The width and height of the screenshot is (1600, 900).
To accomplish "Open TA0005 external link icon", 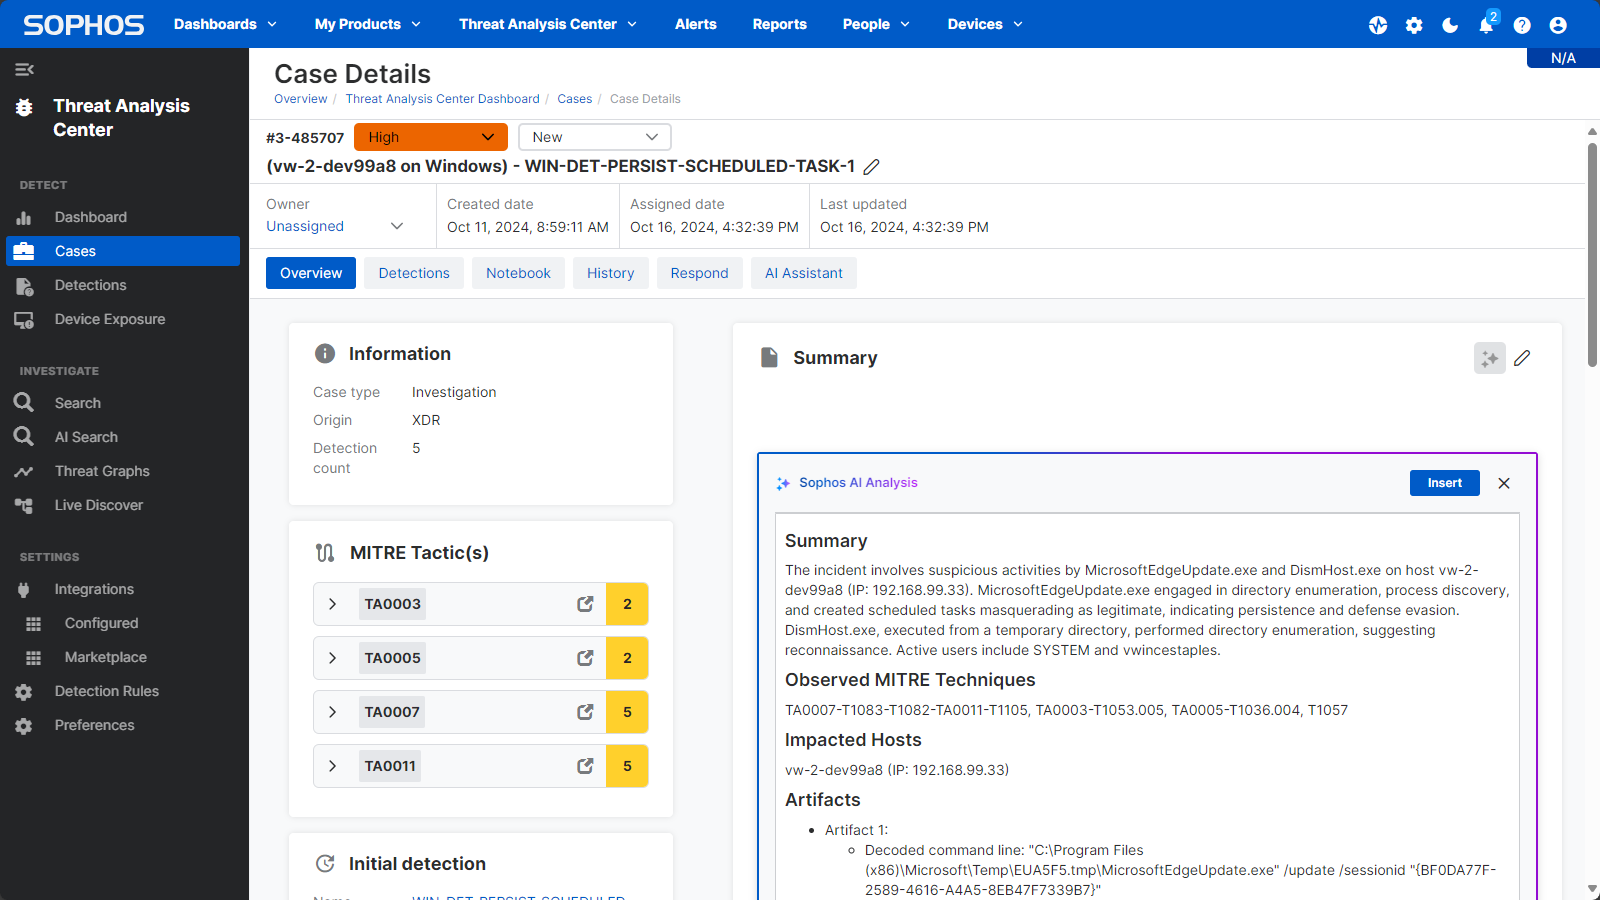I will (x=585, y=658).
